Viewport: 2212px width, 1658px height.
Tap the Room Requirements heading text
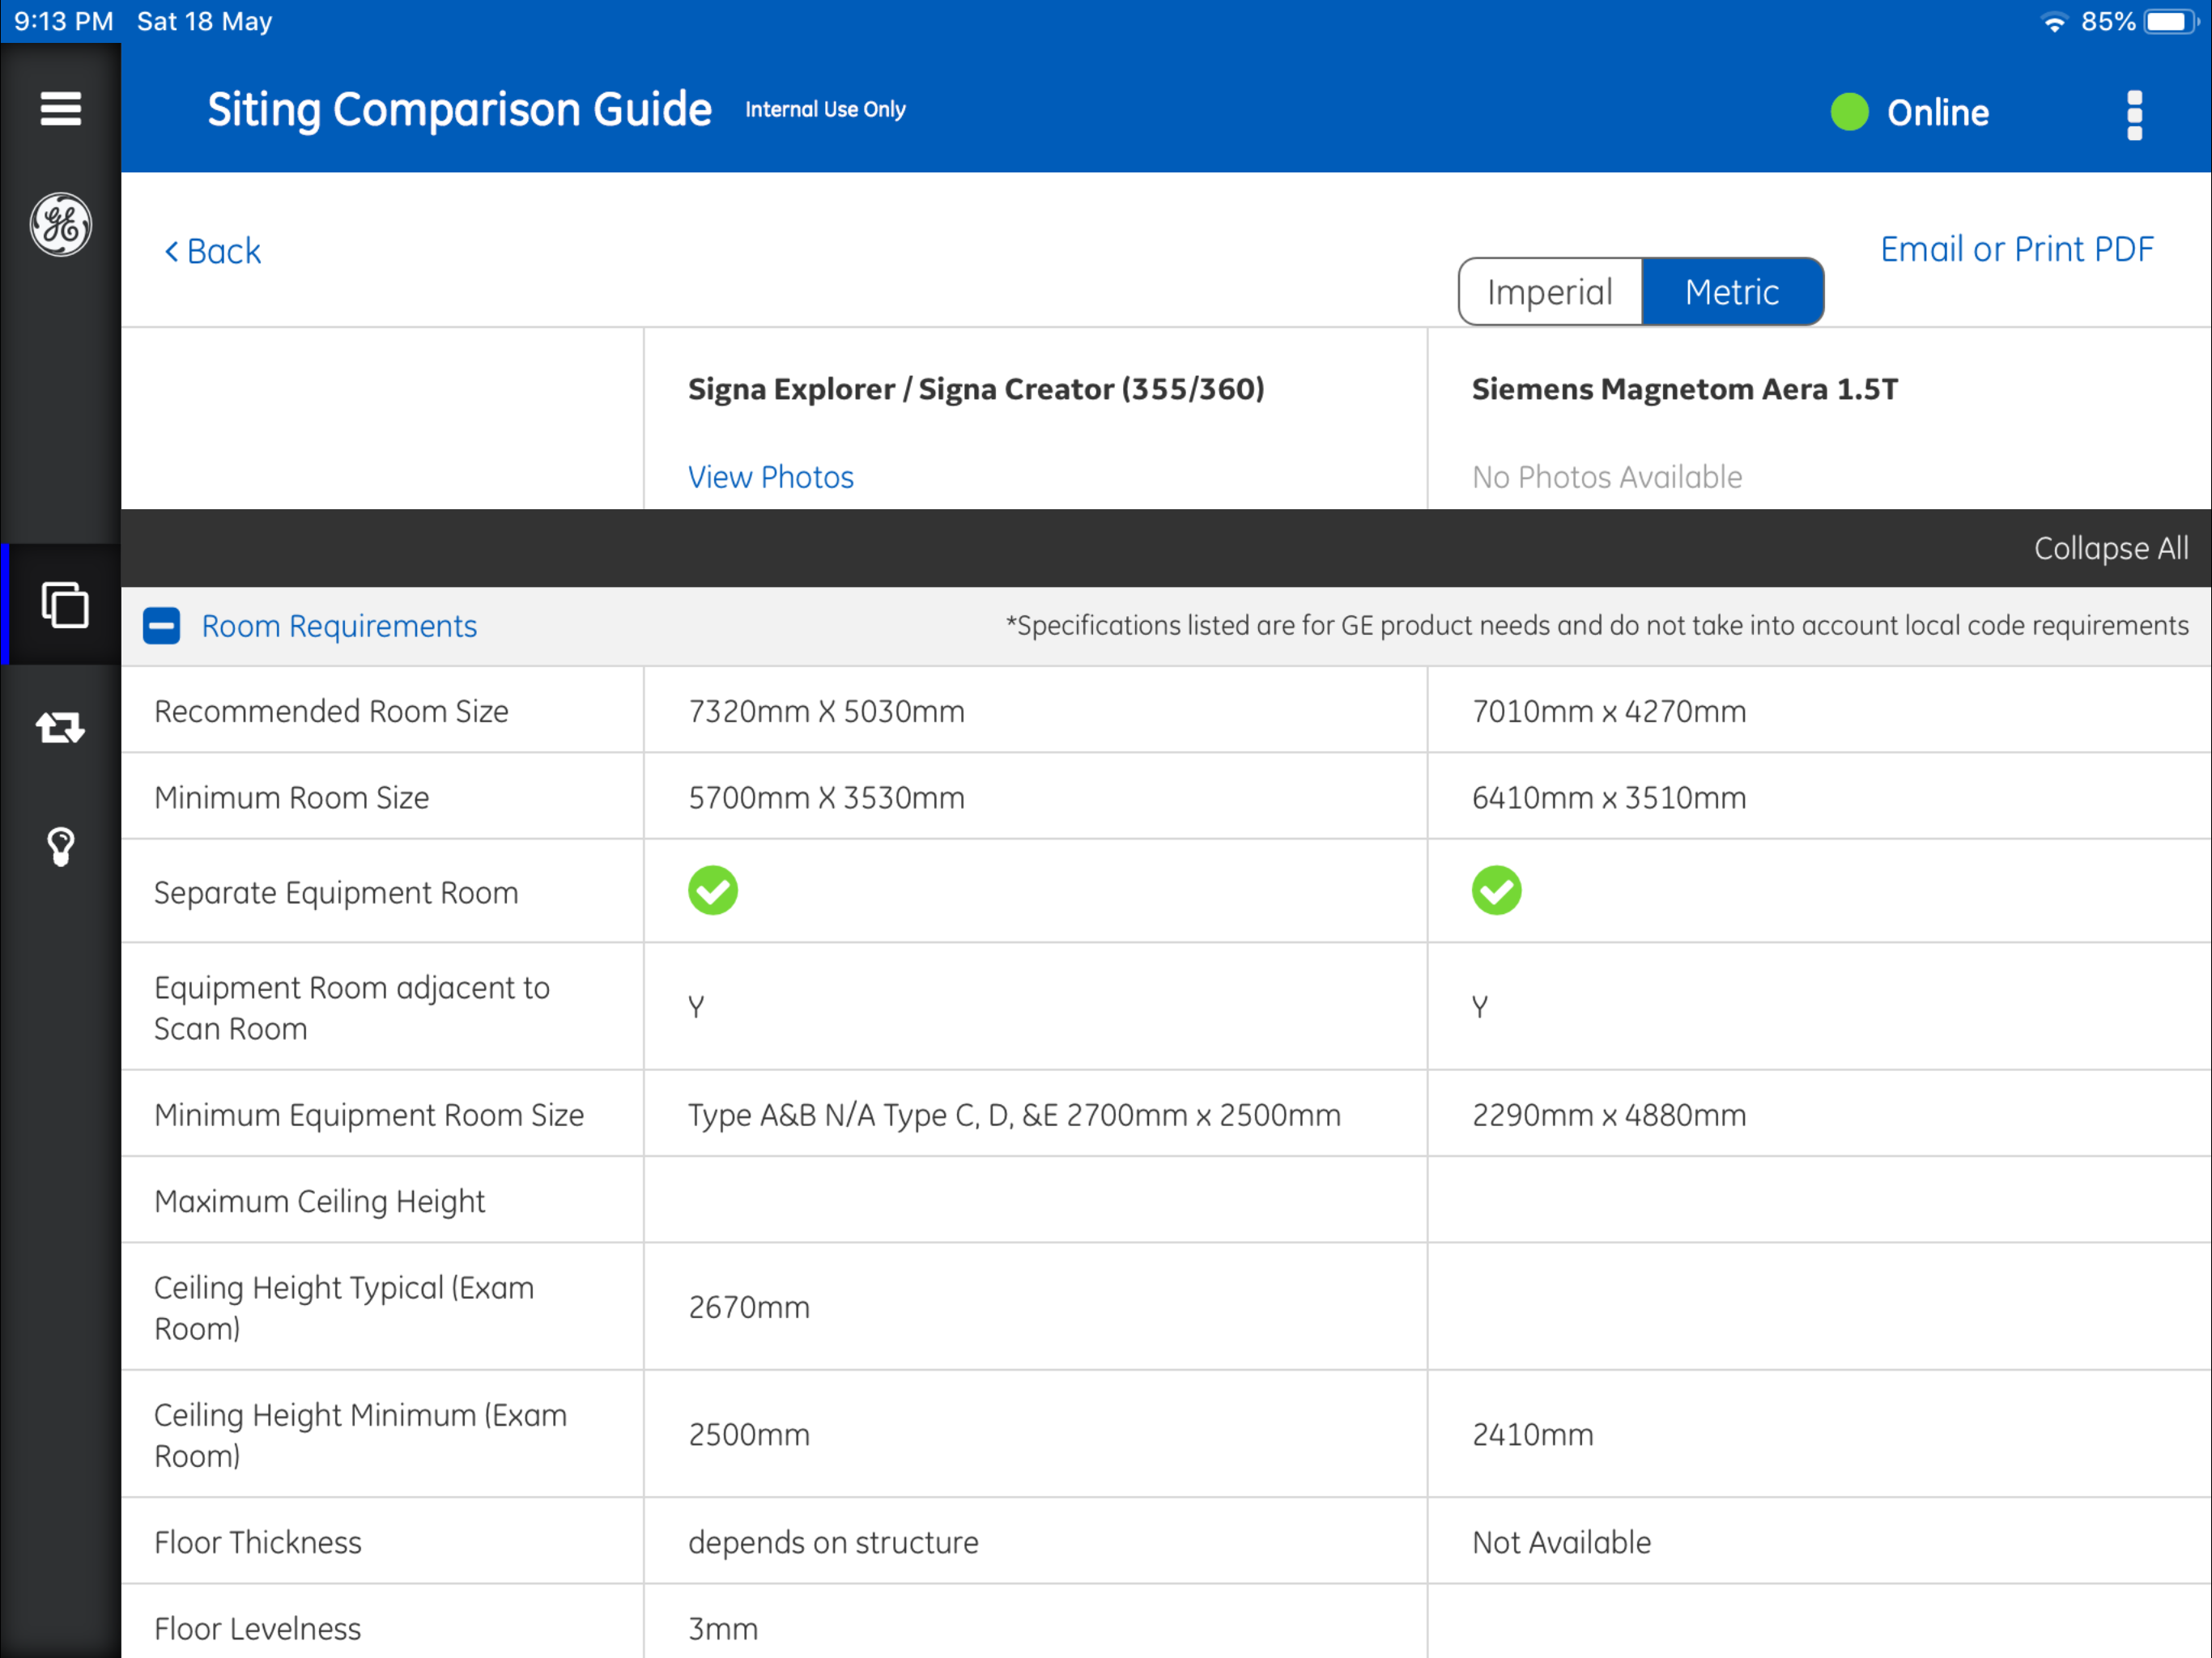339,626
